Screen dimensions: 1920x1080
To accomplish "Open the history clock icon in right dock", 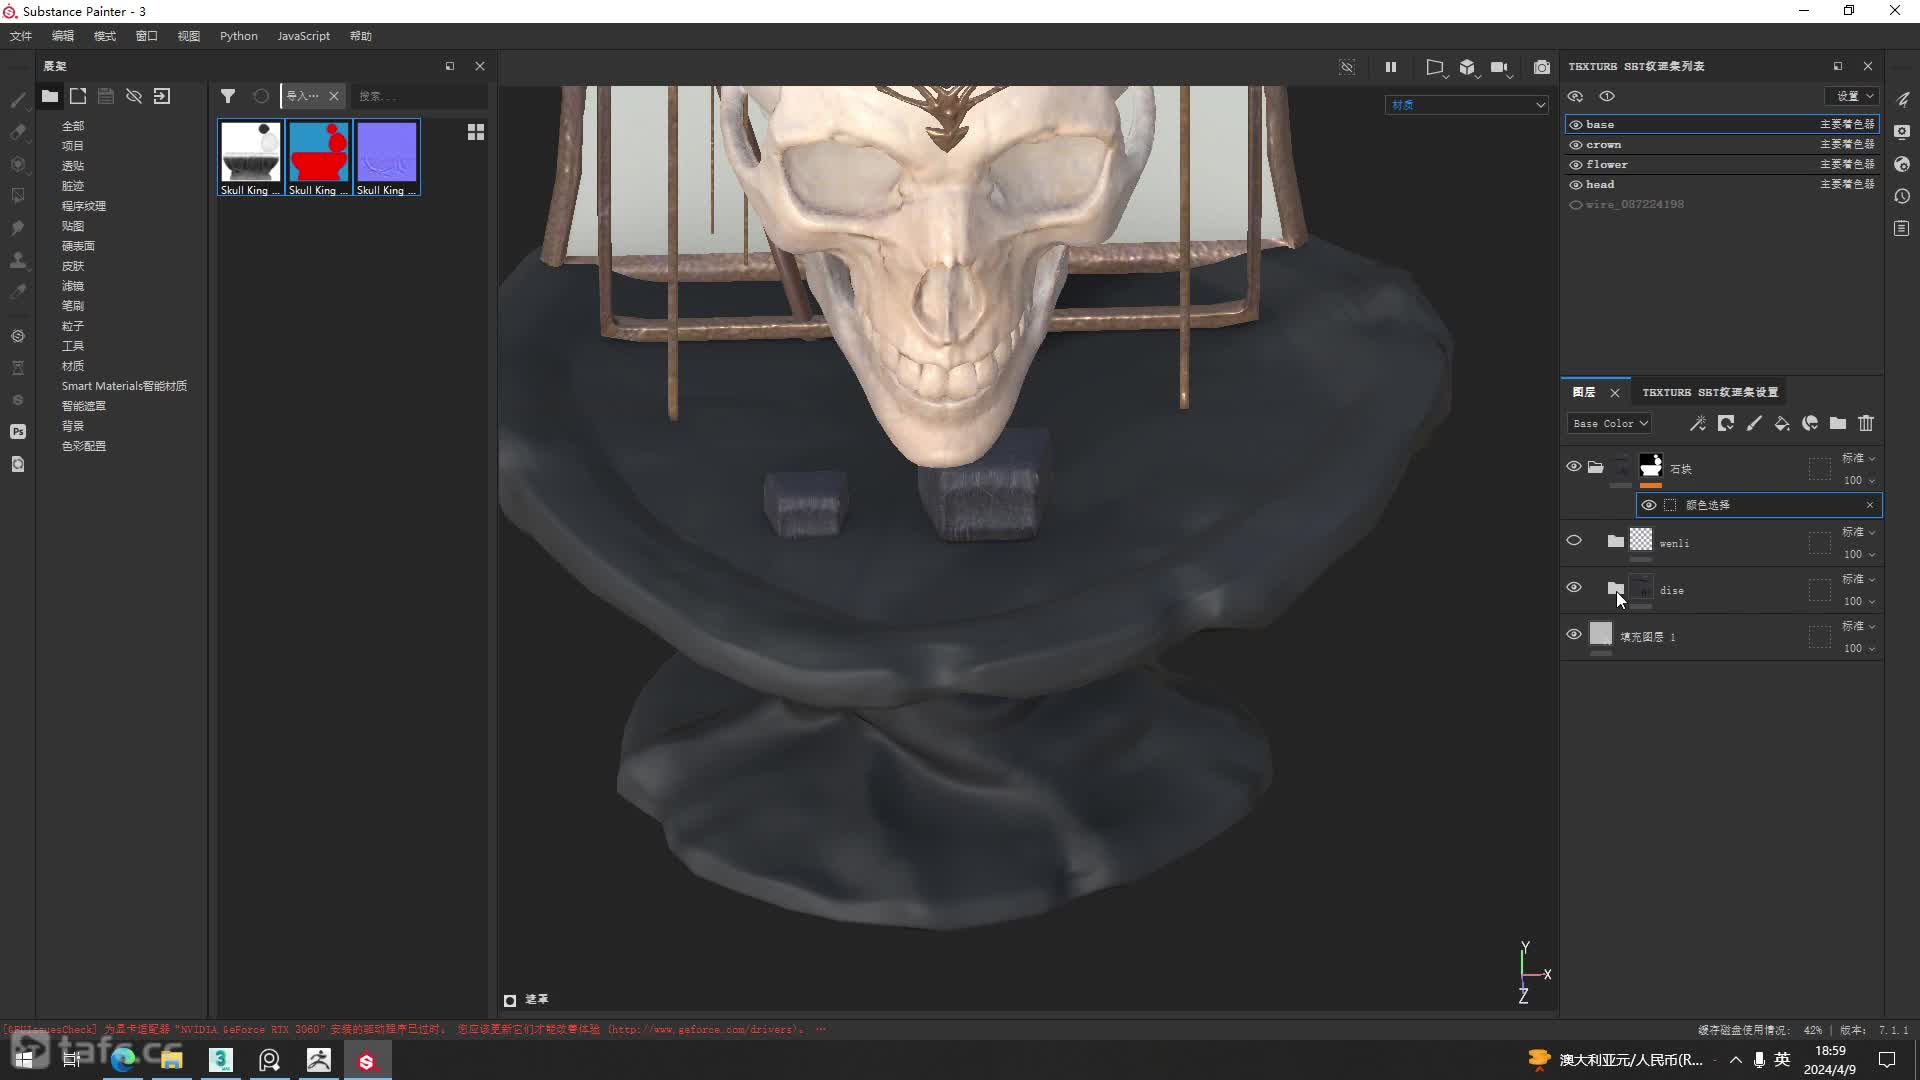I will (1902, 197).
